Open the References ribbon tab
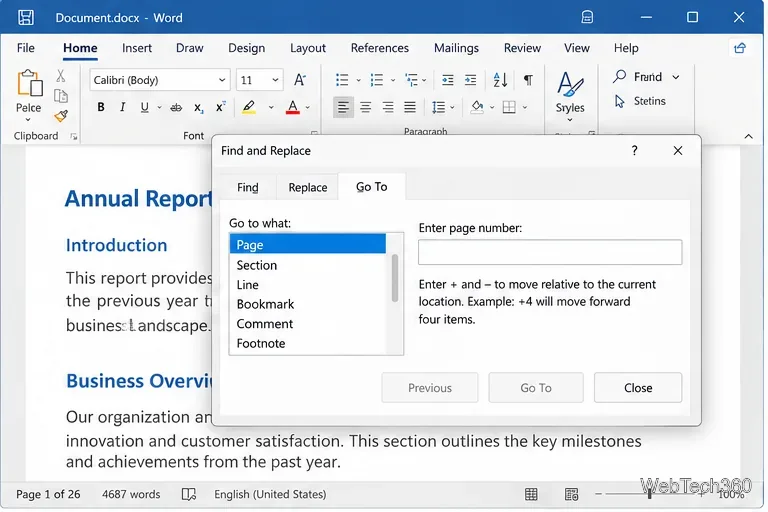This screenshot has width=768, height=512. point(380,48)
